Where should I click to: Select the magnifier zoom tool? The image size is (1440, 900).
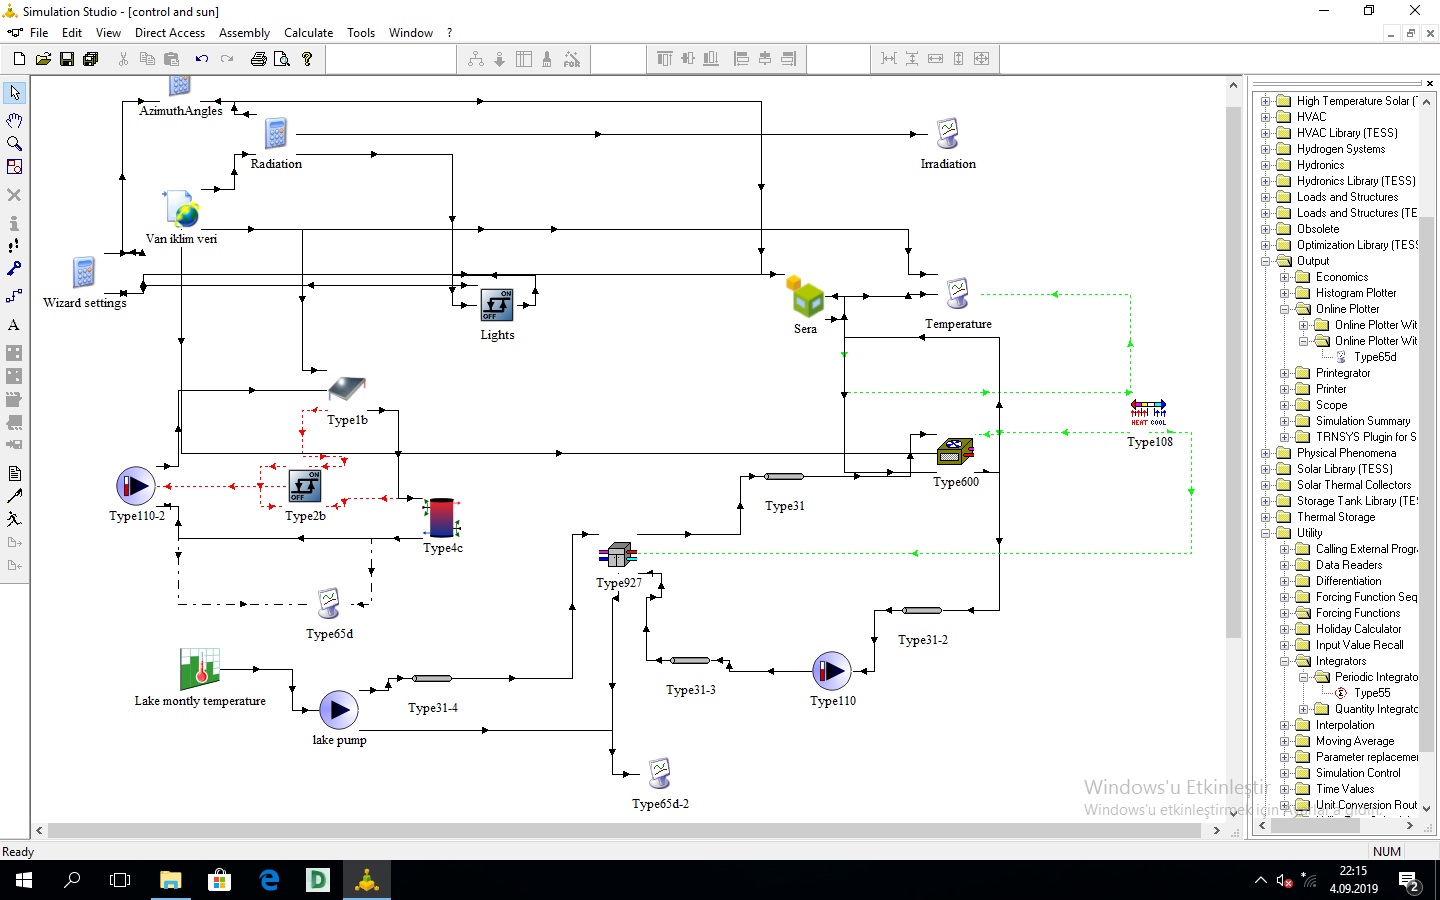coord(14,144)
